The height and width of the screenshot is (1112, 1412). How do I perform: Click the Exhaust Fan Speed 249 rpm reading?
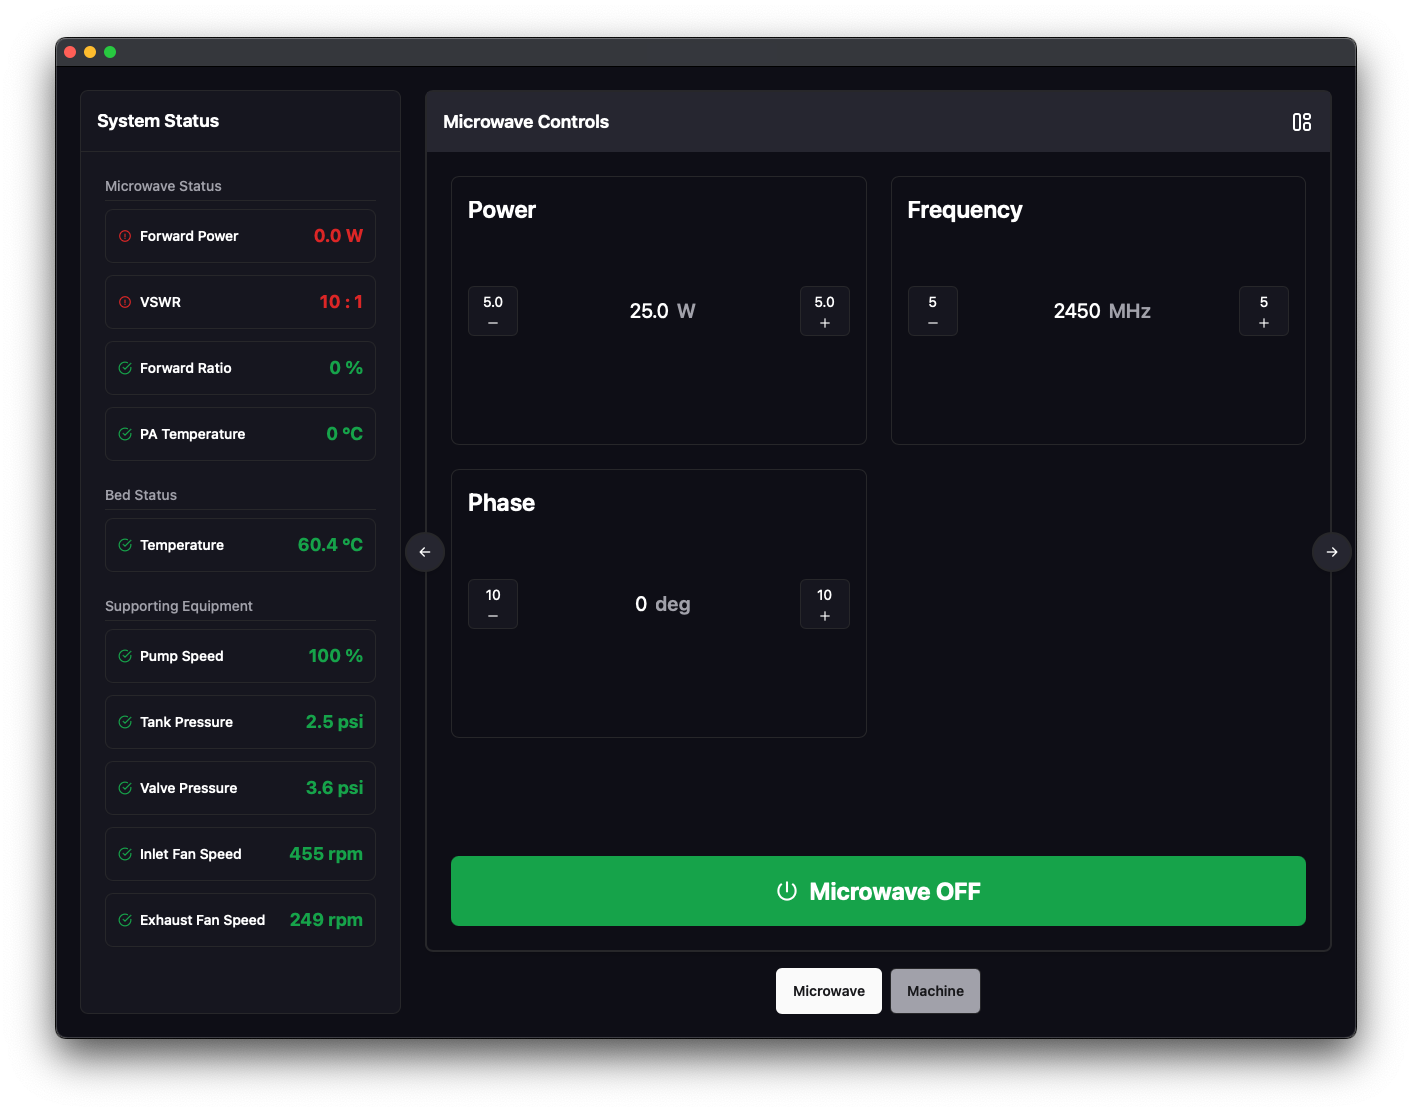[x=326, y=920]
